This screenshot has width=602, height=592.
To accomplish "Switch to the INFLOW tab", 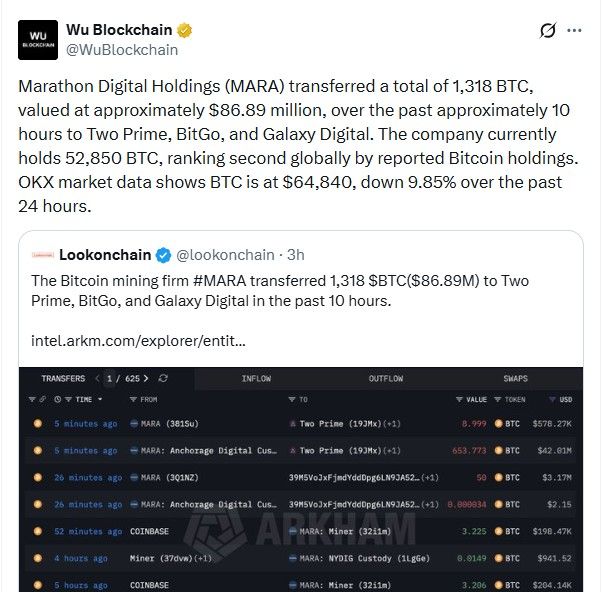I will tap(256, 379).
